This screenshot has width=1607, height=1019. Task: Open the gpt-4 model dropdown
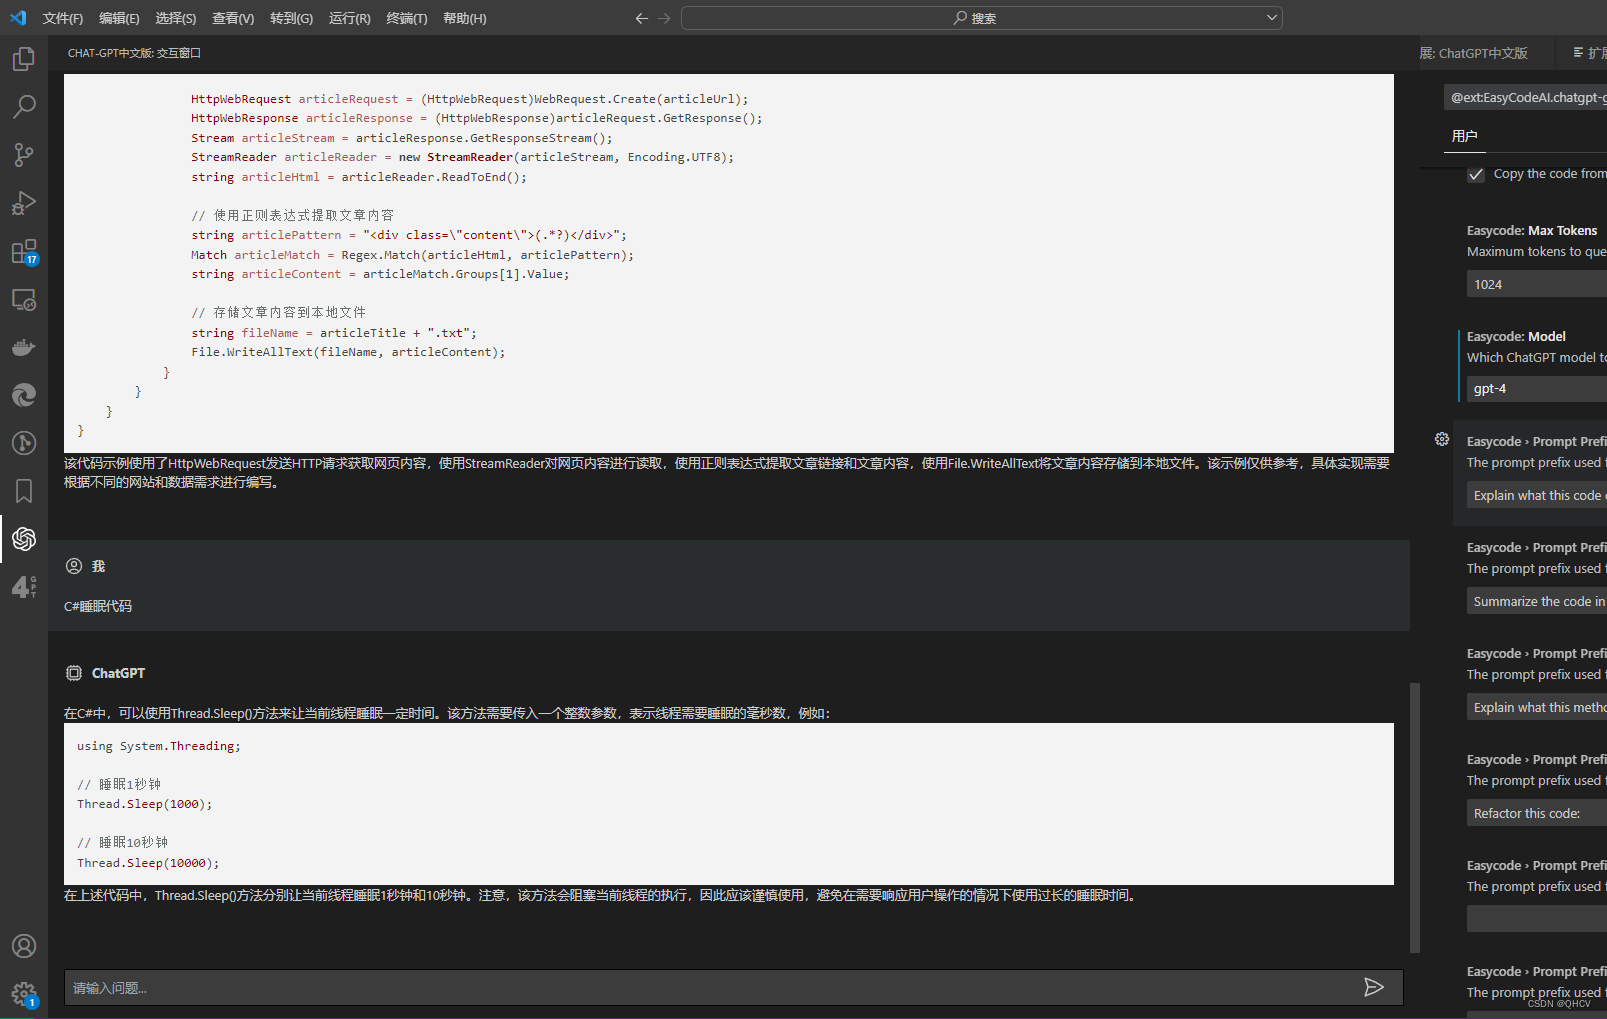(1537, 389)
